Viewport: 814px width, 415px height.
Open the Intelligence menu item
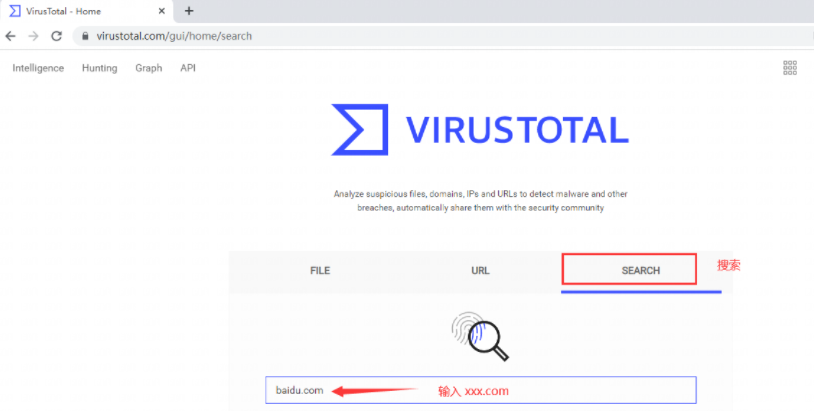38,68
